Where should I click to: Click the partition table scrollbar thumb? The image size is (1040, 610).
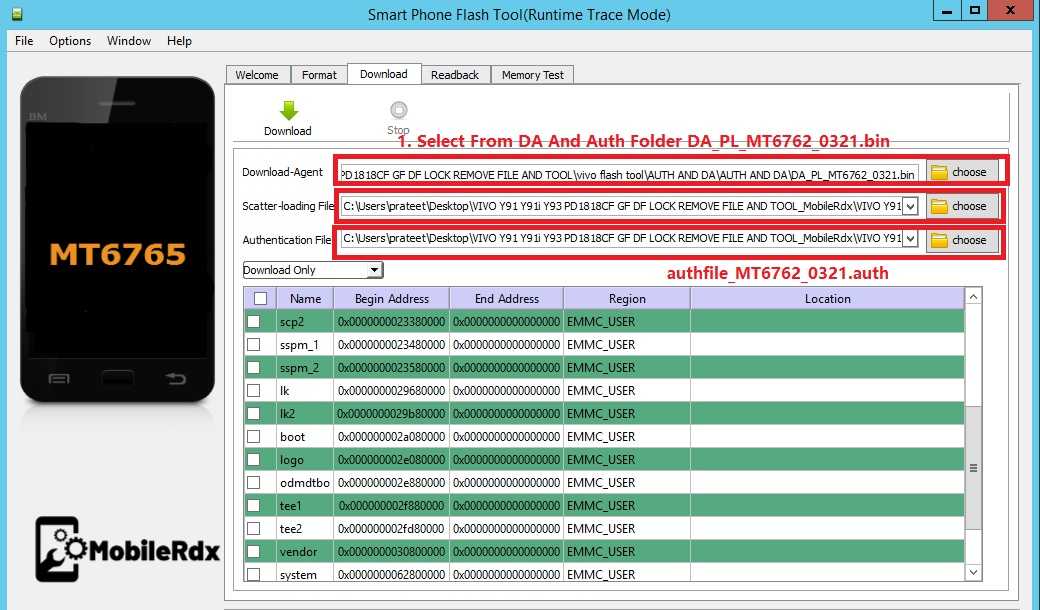(x=973, y=467)
